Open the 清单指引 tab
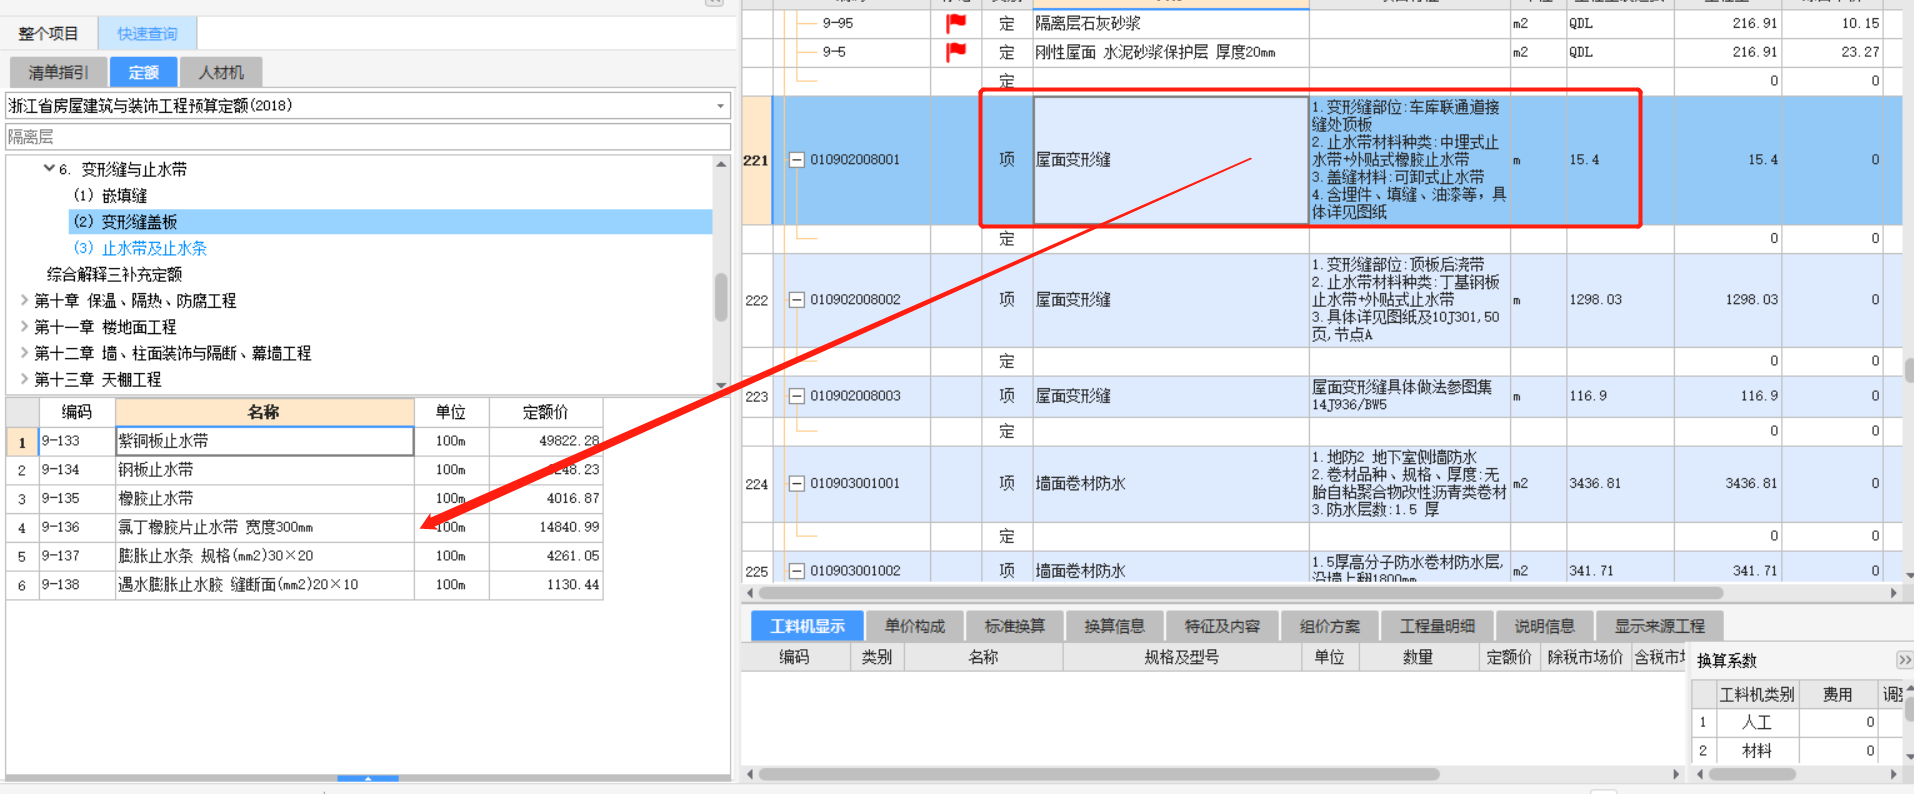 [58, 72]
